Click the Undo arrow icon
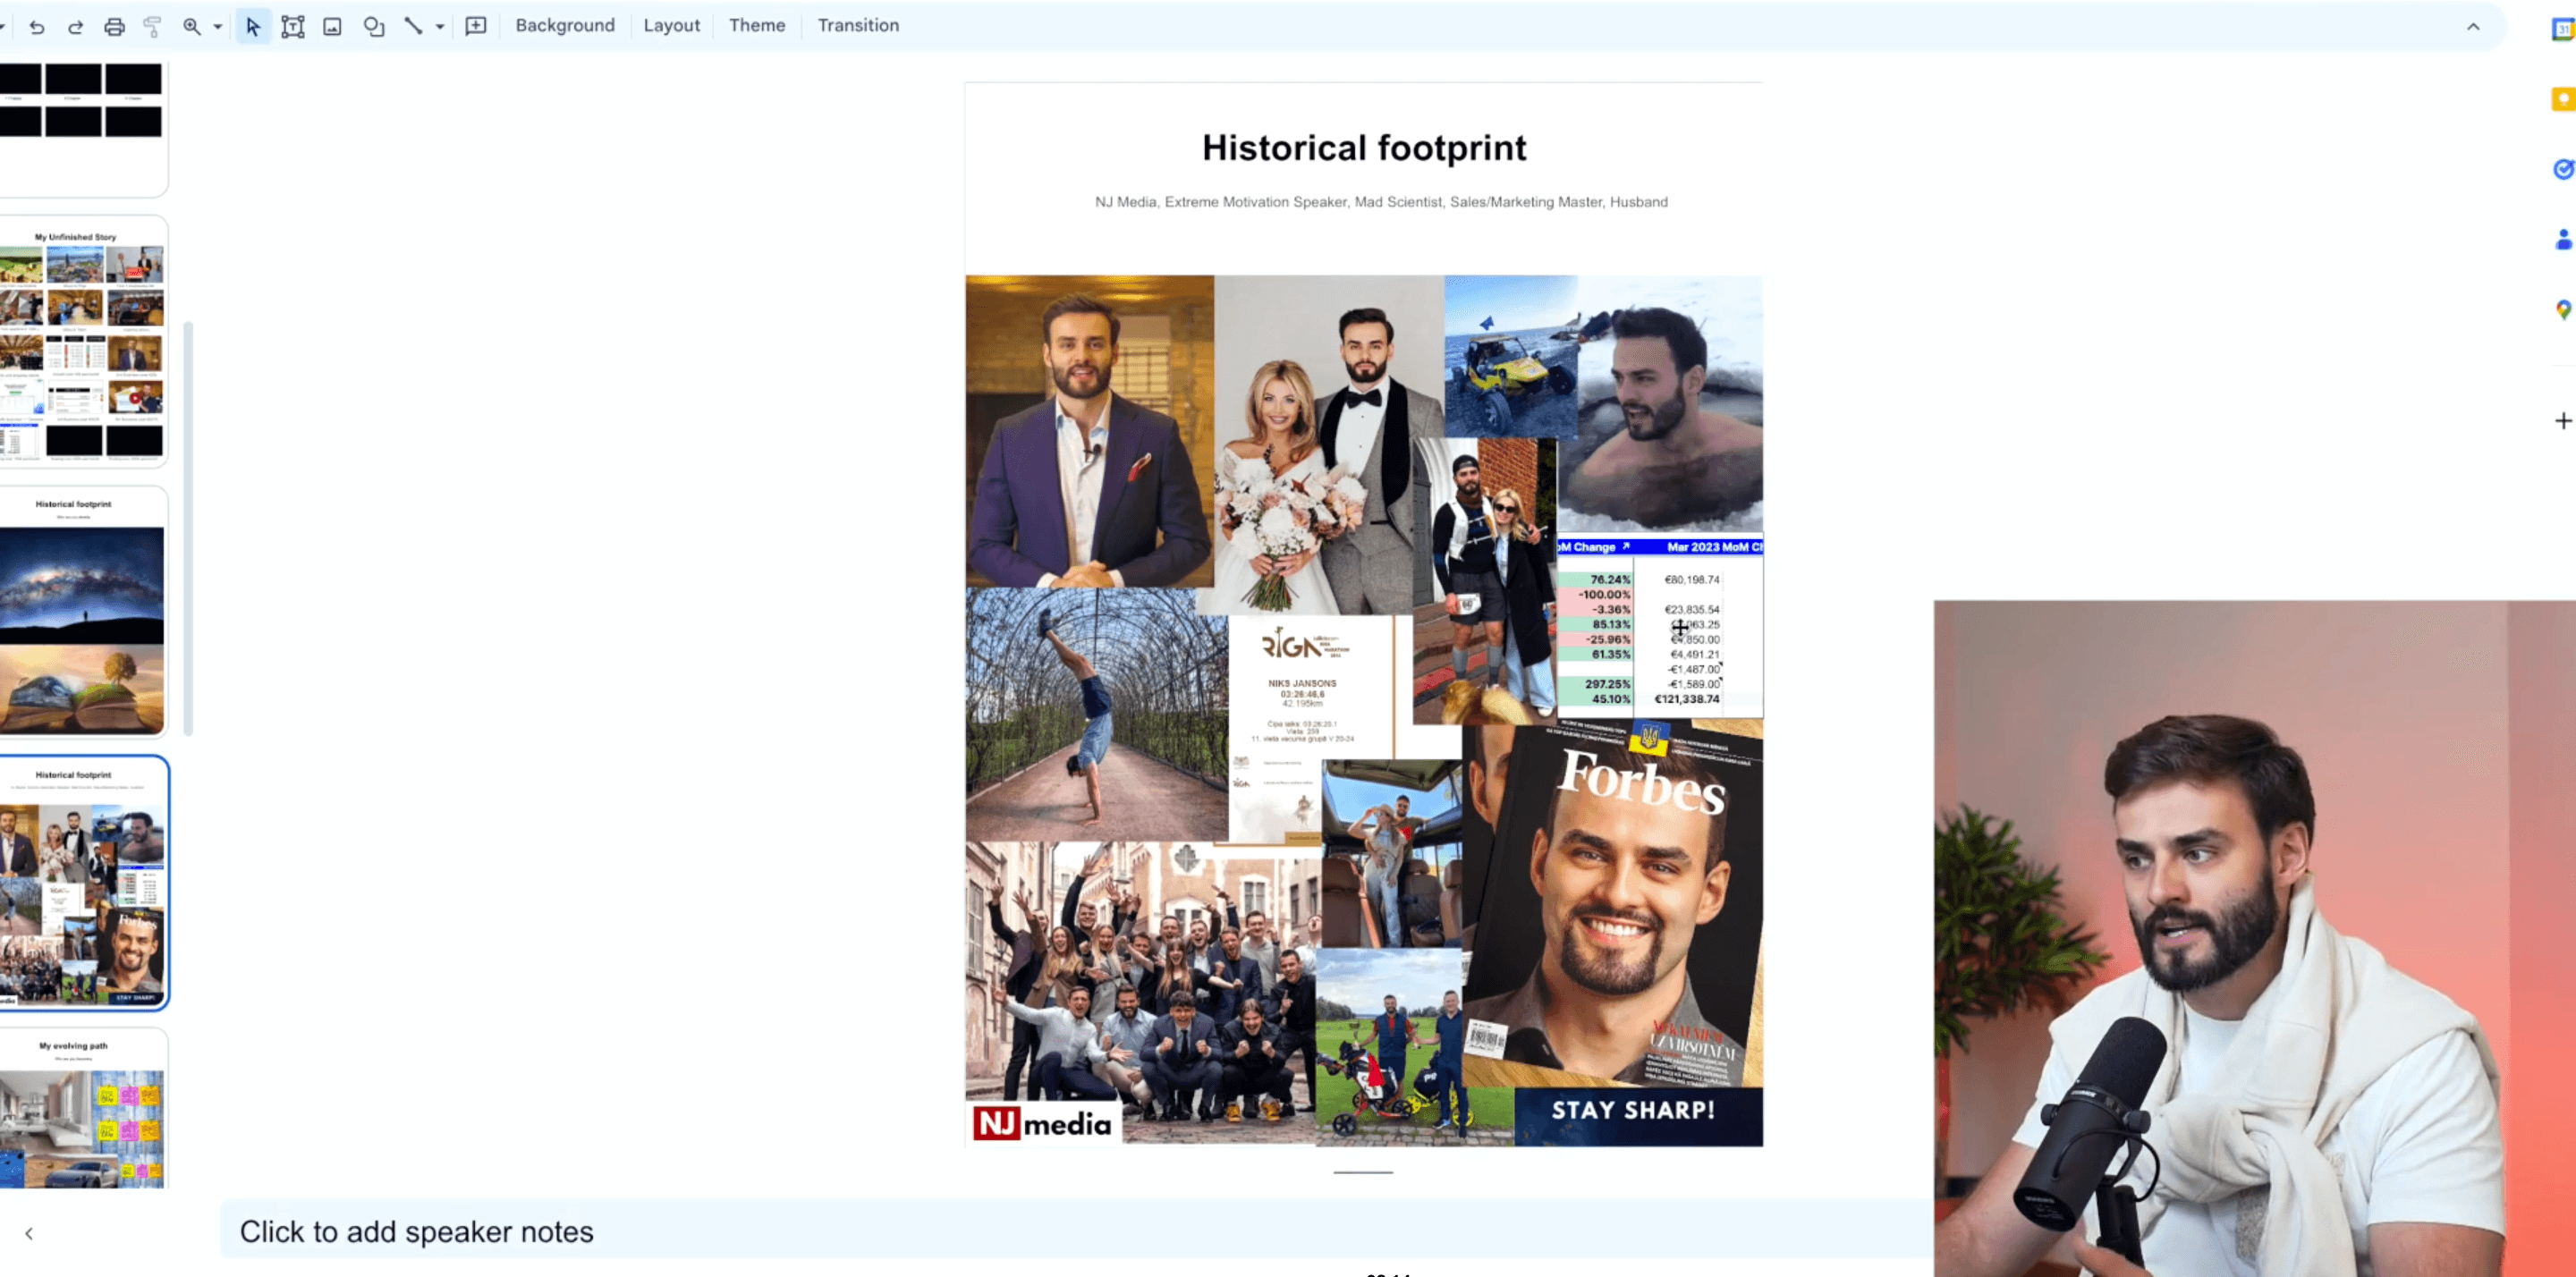This screenshot has height=1277, width=2576. (37, 27)
